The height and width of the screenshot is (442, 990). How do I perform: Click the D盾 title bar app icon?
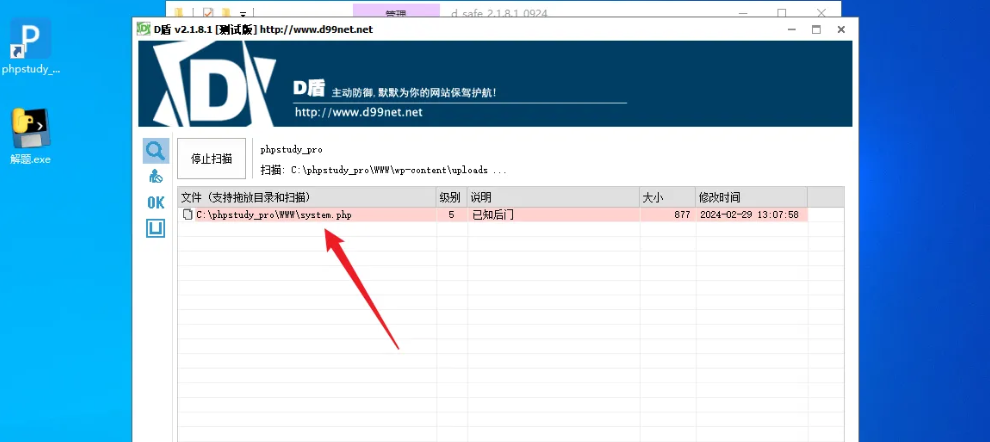click(x=143, y=29)
